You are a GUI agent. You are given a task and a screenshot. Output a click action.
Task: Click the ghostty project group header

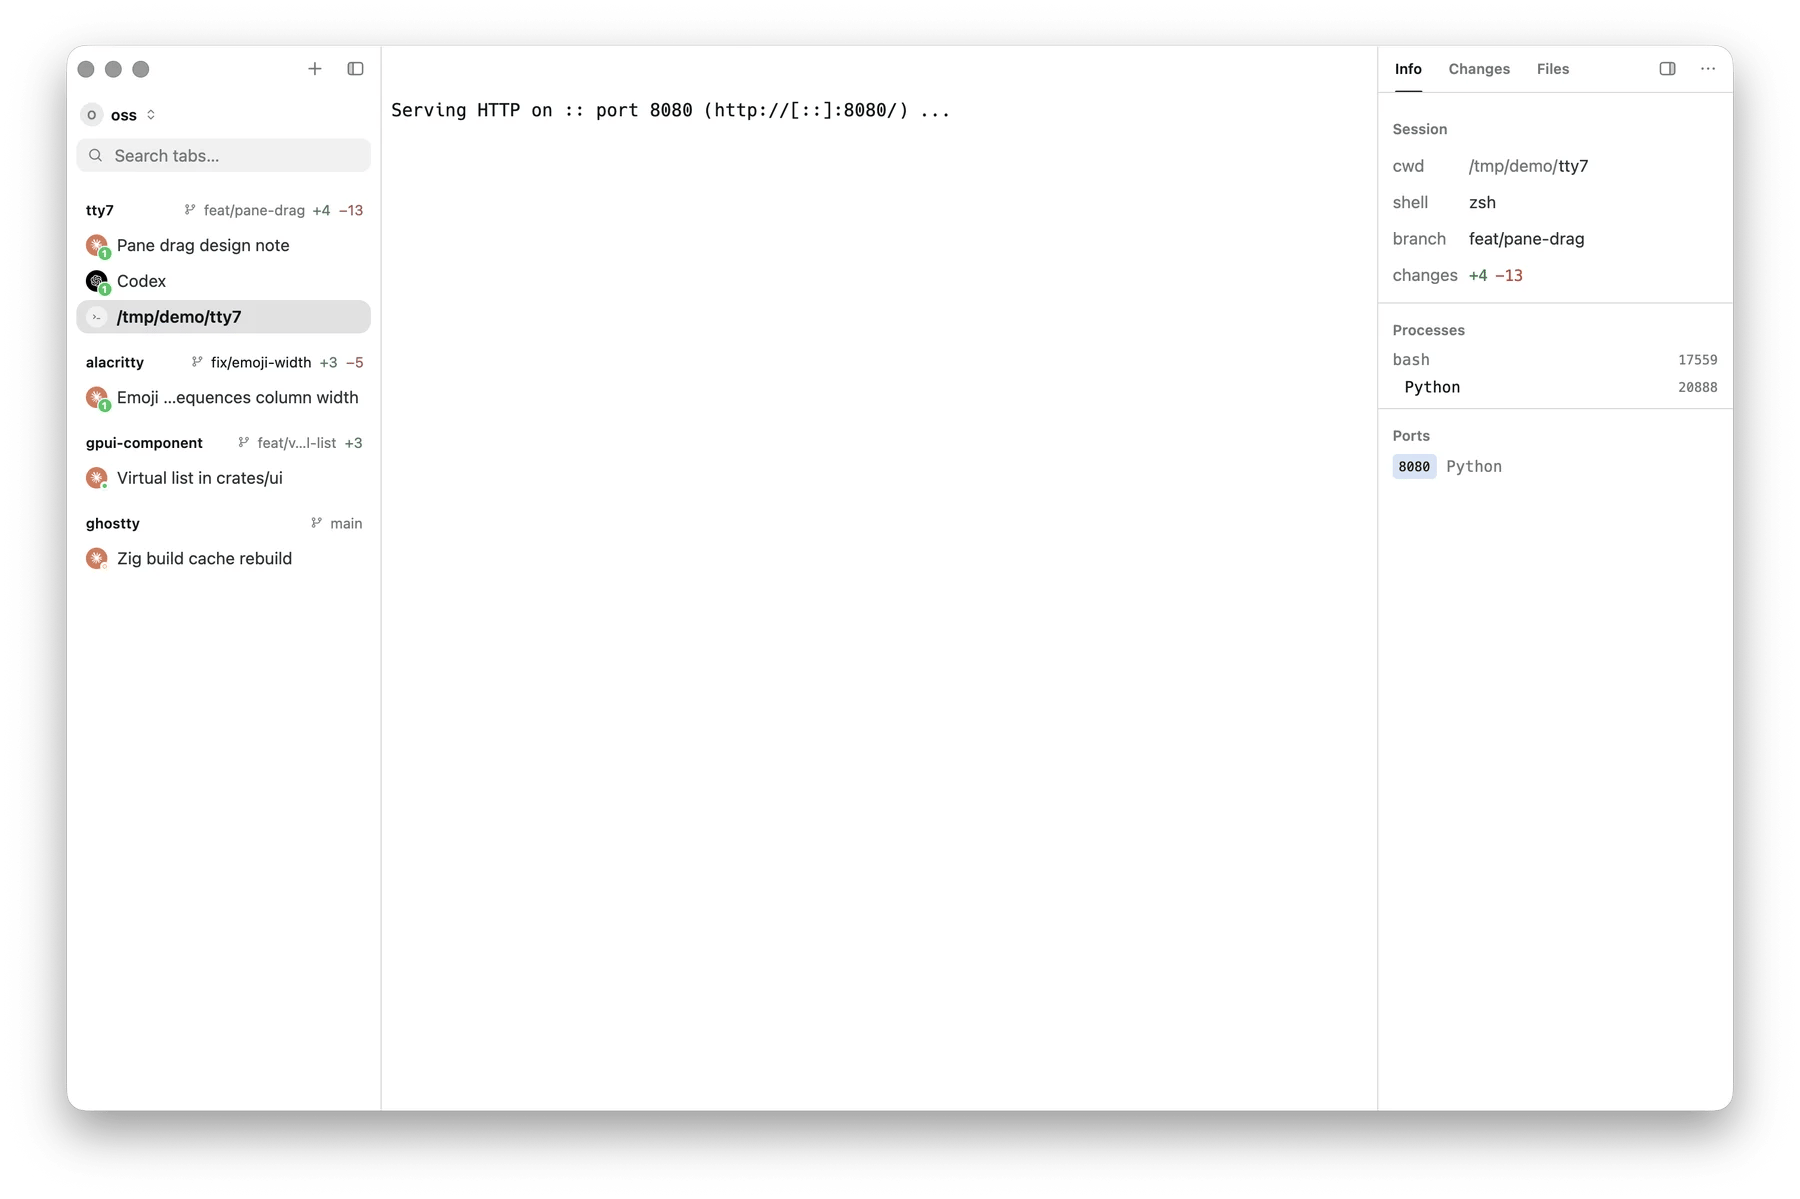[113, 524]
